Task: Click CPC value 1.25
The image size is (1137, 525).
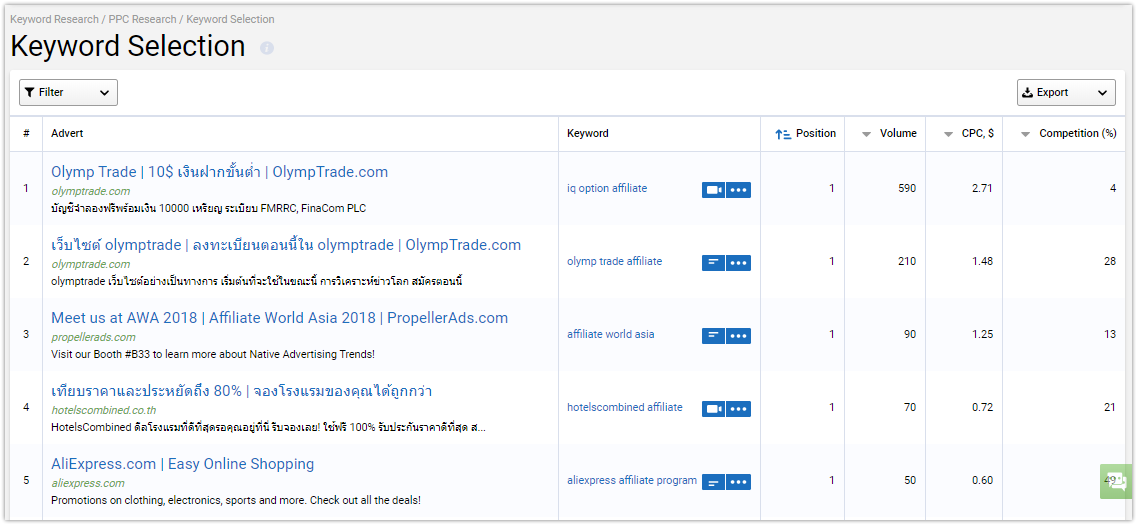Action: (982, 334)
